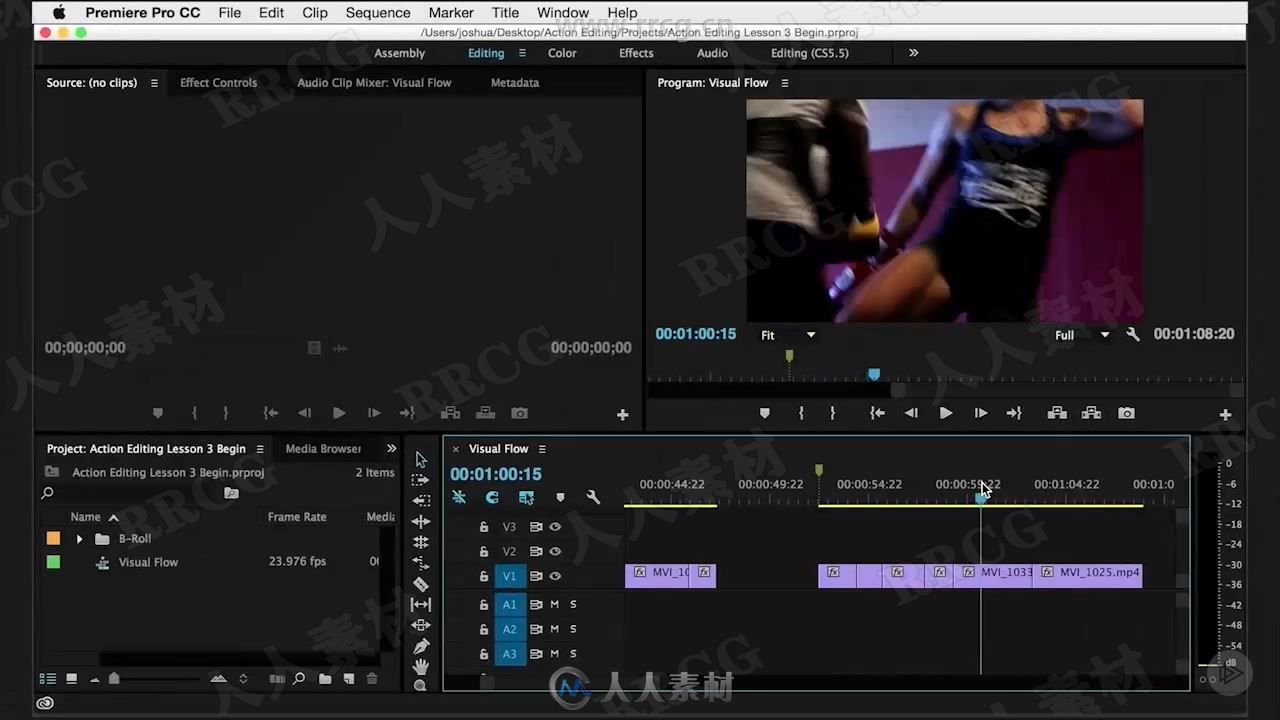Switch Project panel to list view
This screenshot has height=720, width=1280.
tap(47, 679)
